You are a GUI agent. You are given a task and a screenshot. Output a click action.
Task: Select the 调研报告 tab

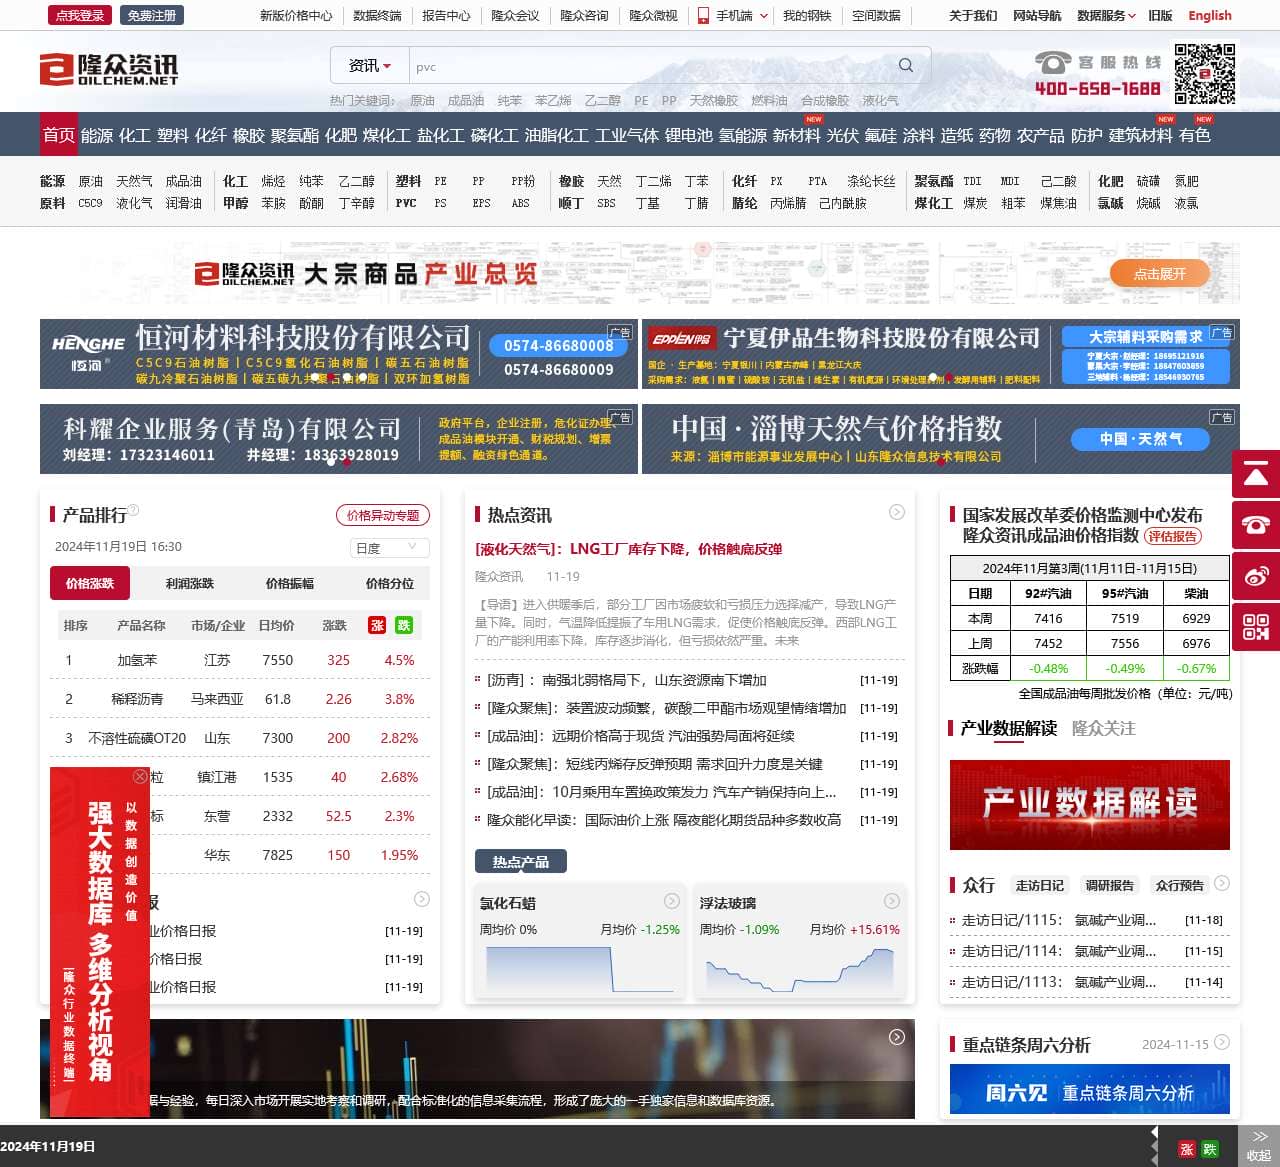(x=1110, y=885)
